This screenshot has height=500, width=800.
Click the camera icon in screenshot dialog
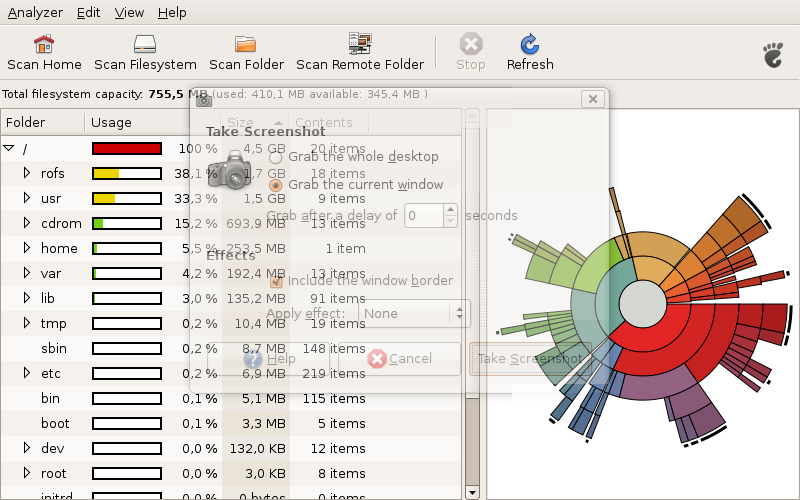click(x=231, y=170)
